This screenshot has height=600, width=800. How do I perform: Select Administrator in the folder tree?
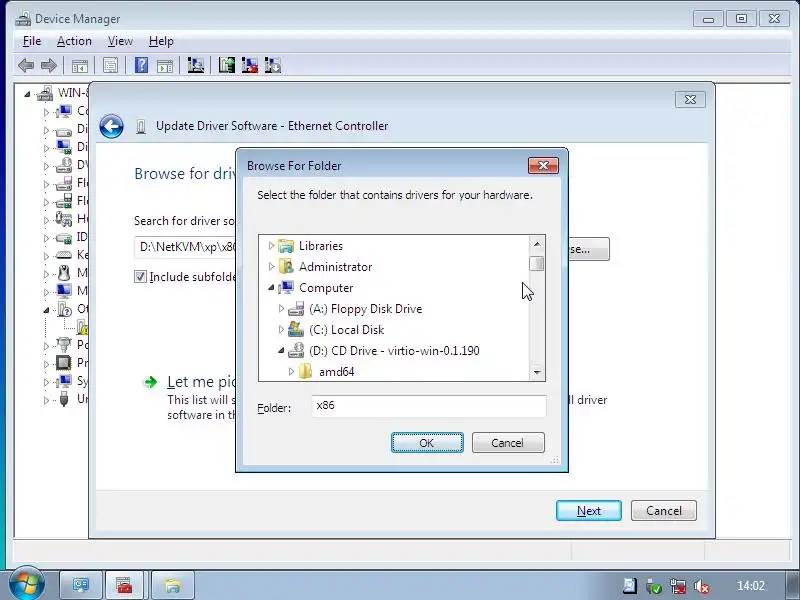[x=335, y=267]
